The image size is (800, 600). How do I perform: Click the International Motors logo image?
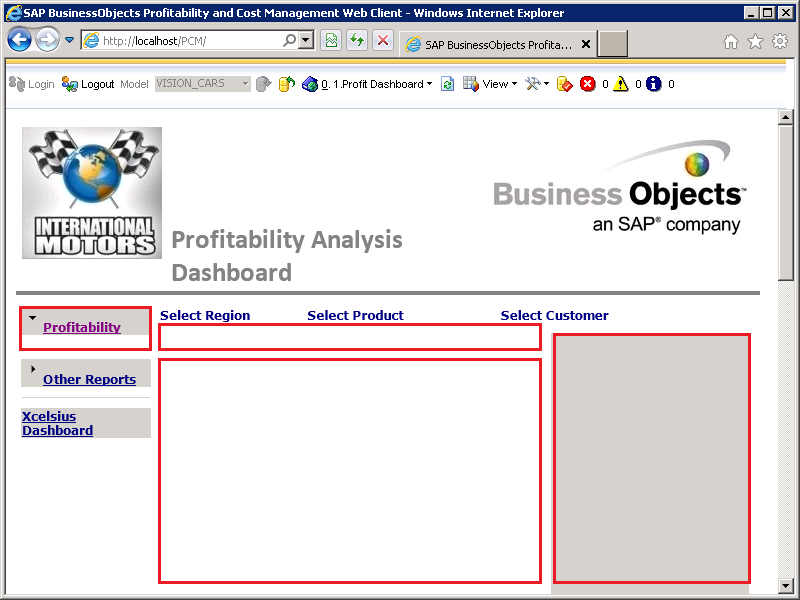[x=92, y=193]
